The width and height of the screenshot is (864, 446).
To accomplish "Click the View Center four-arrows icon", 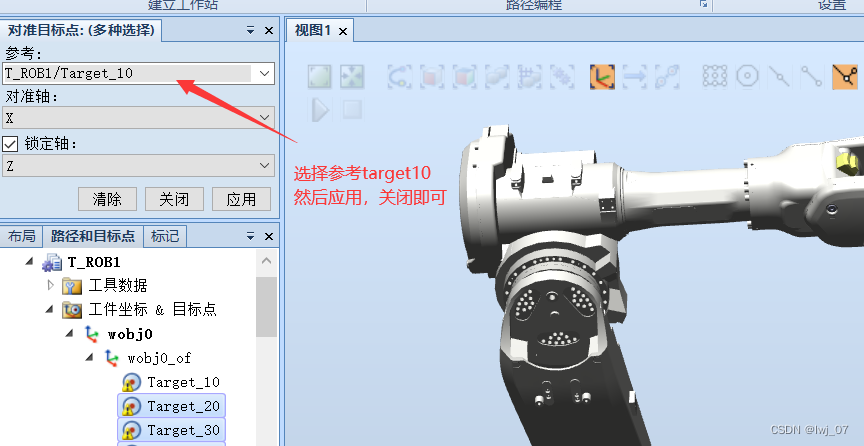I will 352,77.
